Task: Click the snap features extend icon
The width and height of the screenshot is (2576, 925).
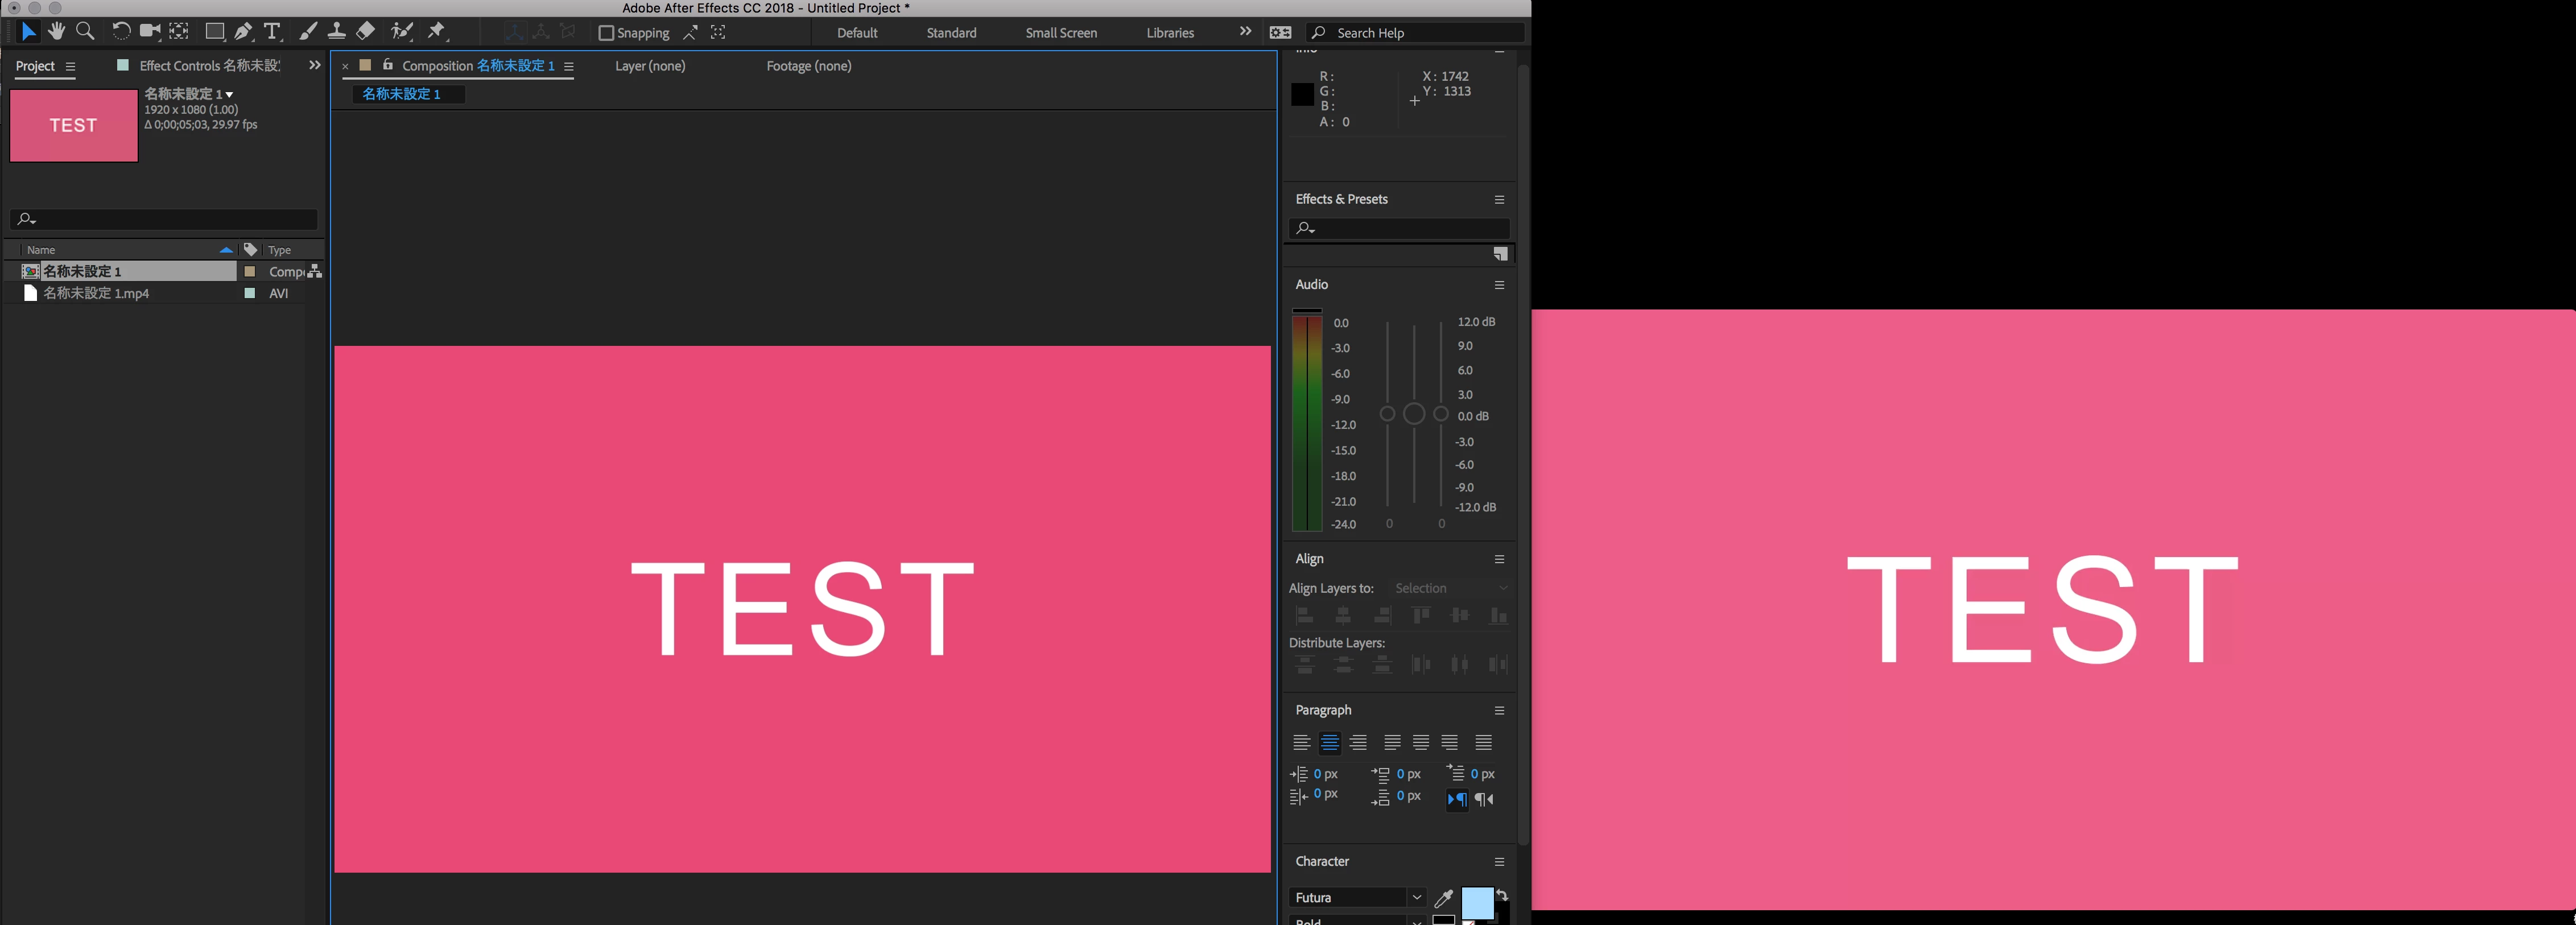Action: point(718,33)
